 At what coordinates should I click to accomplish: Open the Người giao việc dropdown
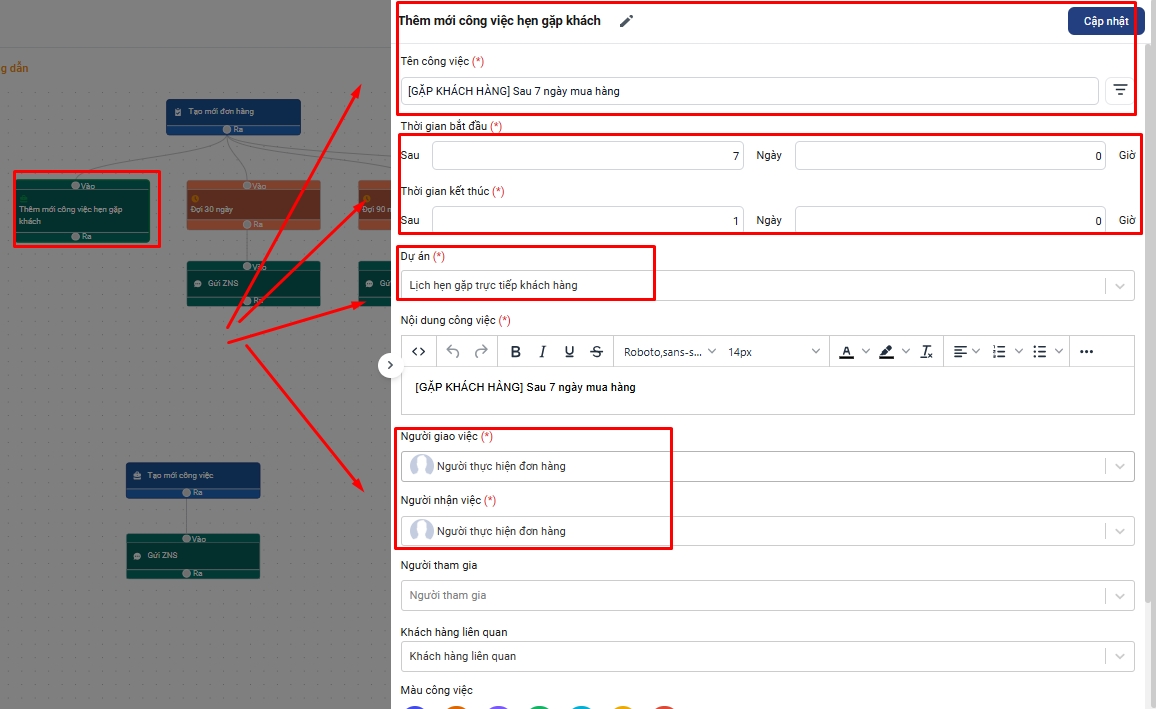pyautogui.click(x=1119, y=466)
